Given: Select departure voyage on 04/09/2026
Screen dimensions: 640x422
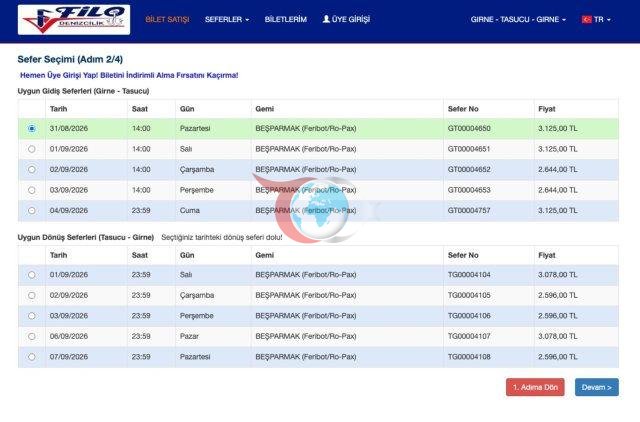Looking at the screenshot, I should (32, 211).
